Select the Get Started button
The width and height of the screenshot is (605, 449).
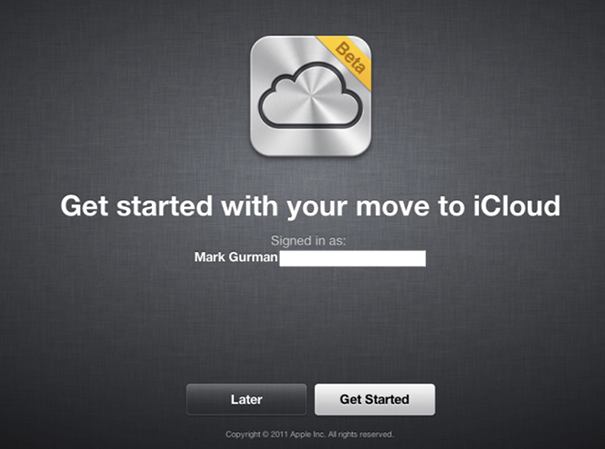pyautogui.click(x=375, y=399)
